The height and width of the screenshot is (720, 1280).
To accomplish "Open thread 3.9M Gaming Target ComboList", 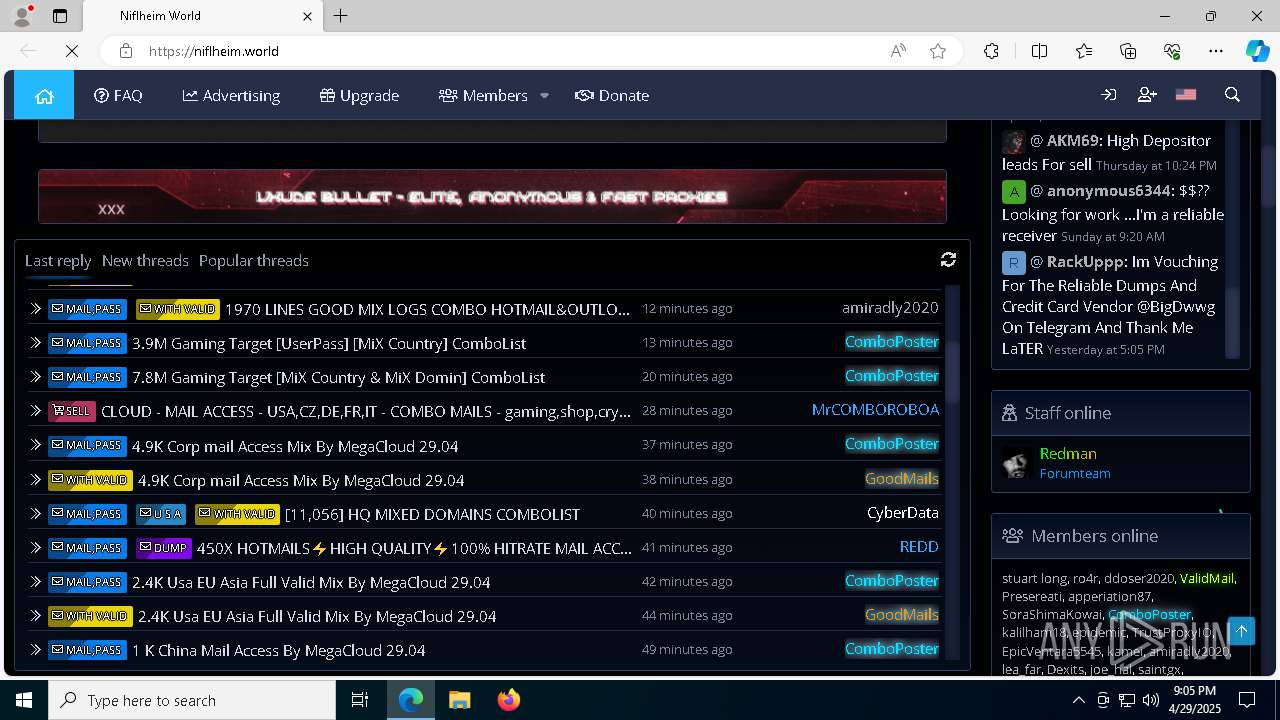I will 329,343.
